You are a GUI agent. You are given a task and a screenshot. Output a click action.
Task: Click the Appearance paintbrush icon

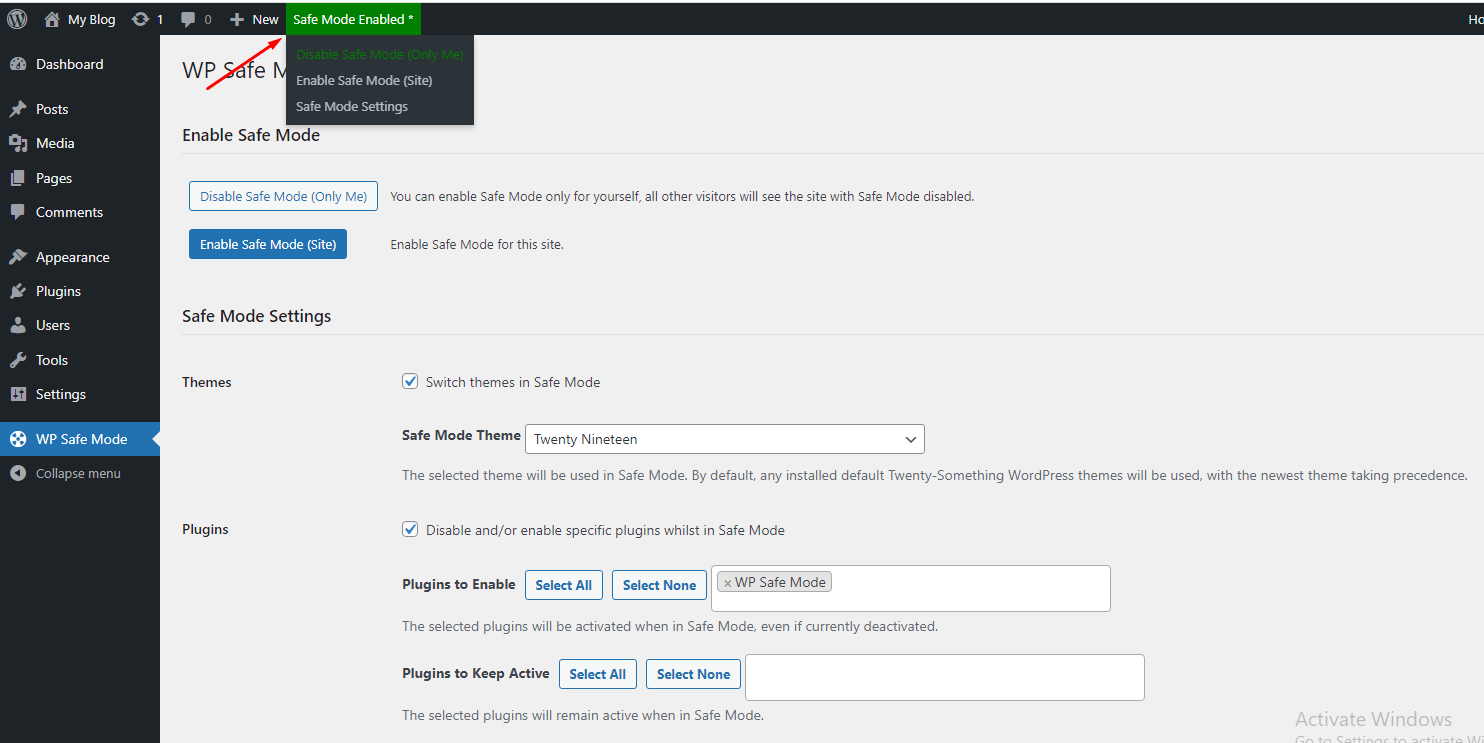17,256
